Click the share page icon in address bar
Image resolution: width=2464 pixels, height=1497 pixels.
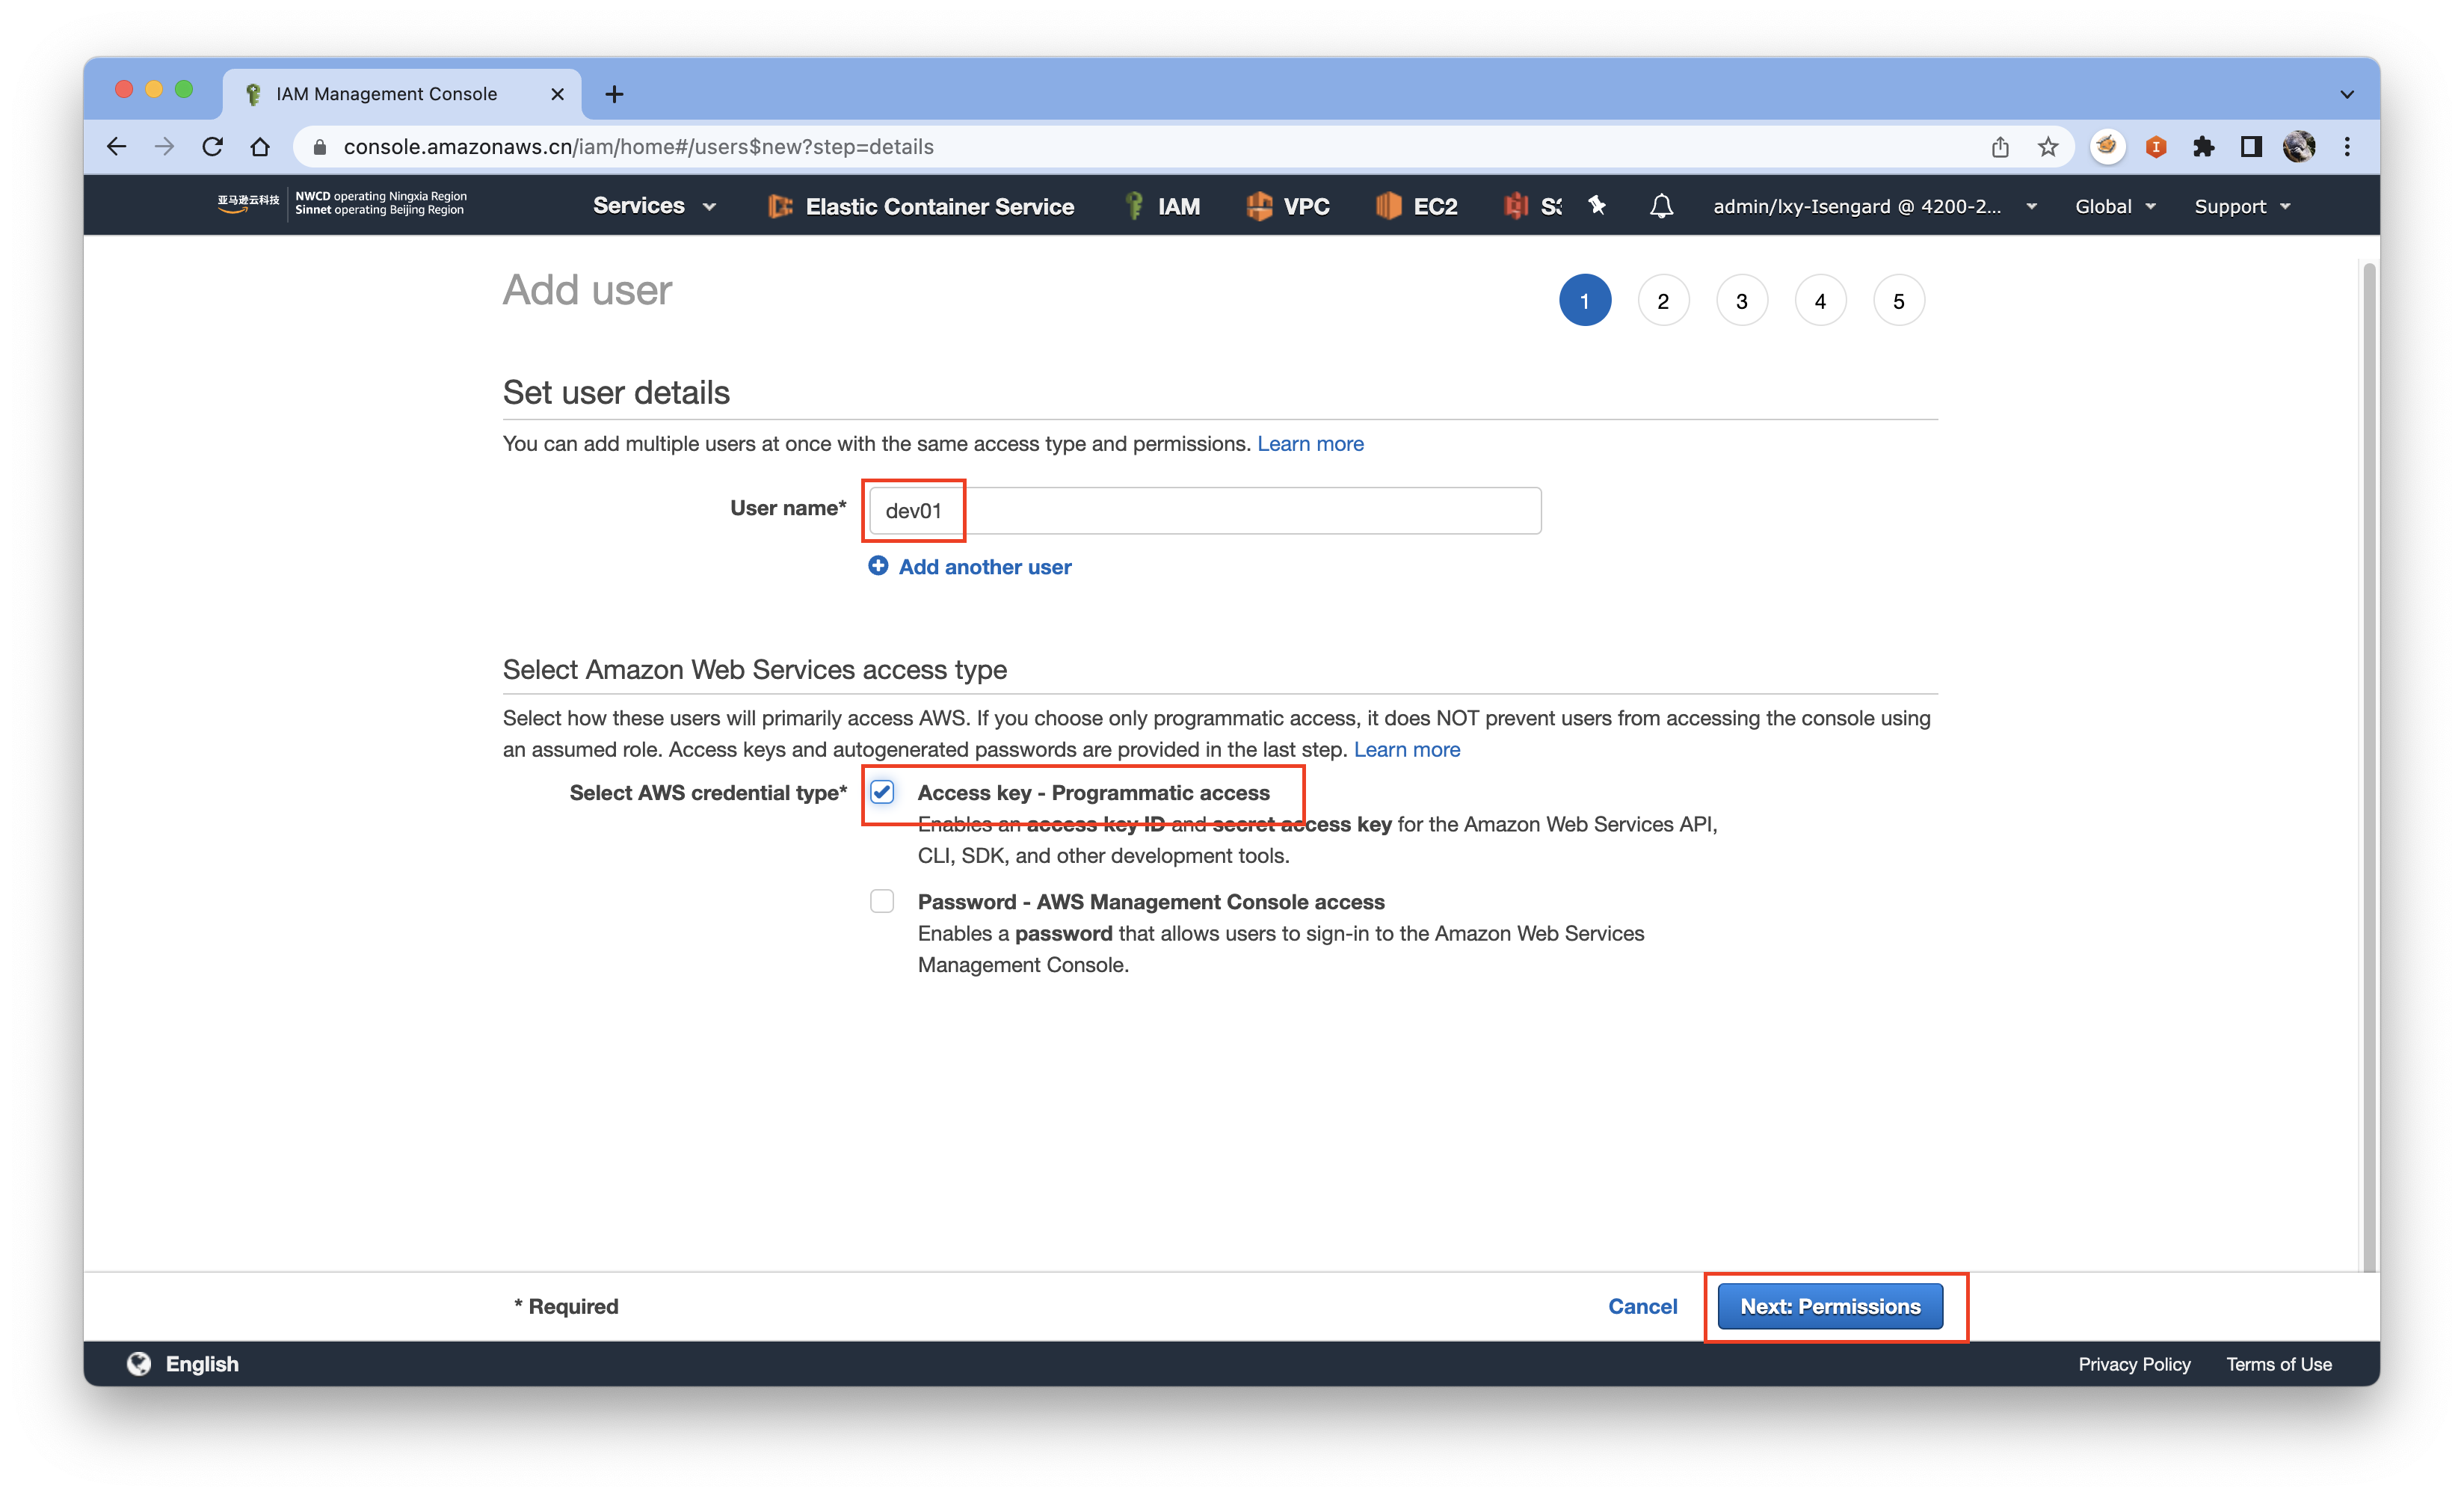[x=2000, y=147]
